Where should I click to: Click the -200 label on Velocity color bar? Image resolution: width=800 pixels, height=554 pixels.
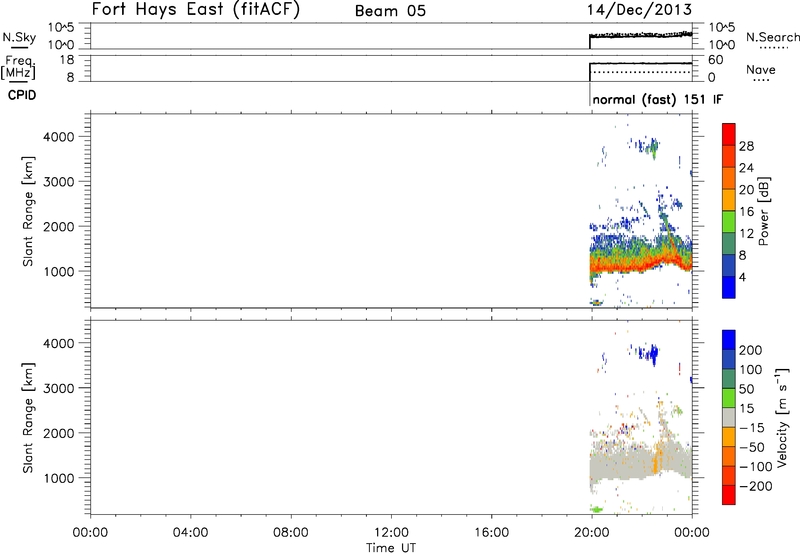tap(755, 486)
